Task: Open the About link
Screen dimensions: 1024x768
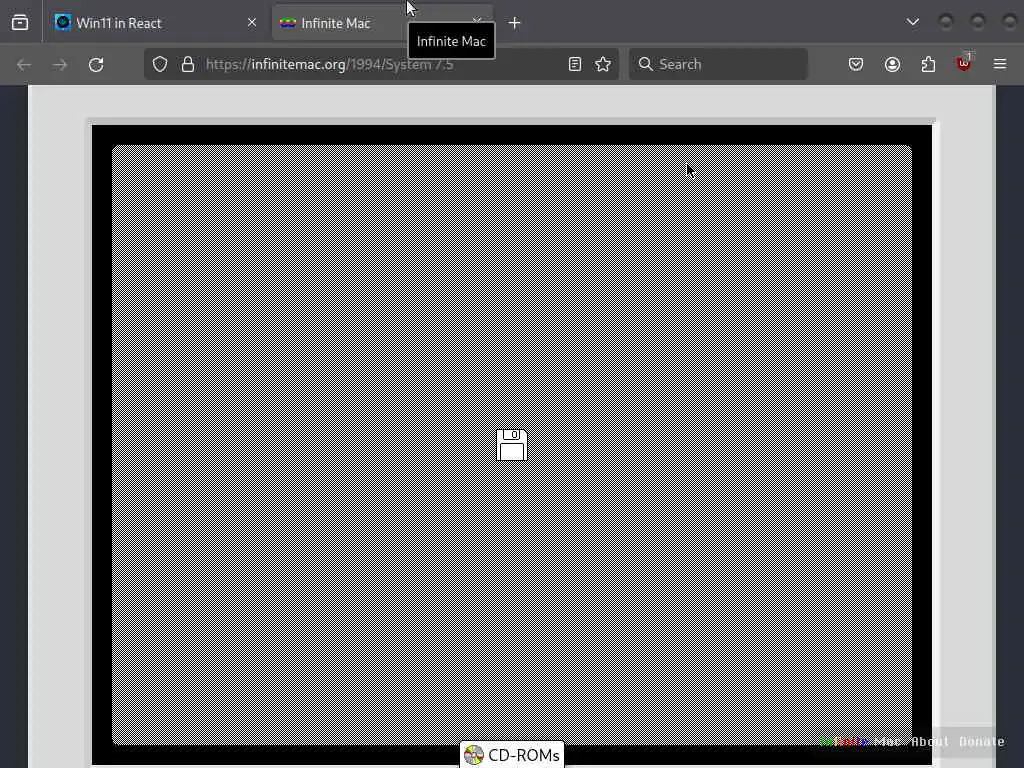Action: coord(930,741)
